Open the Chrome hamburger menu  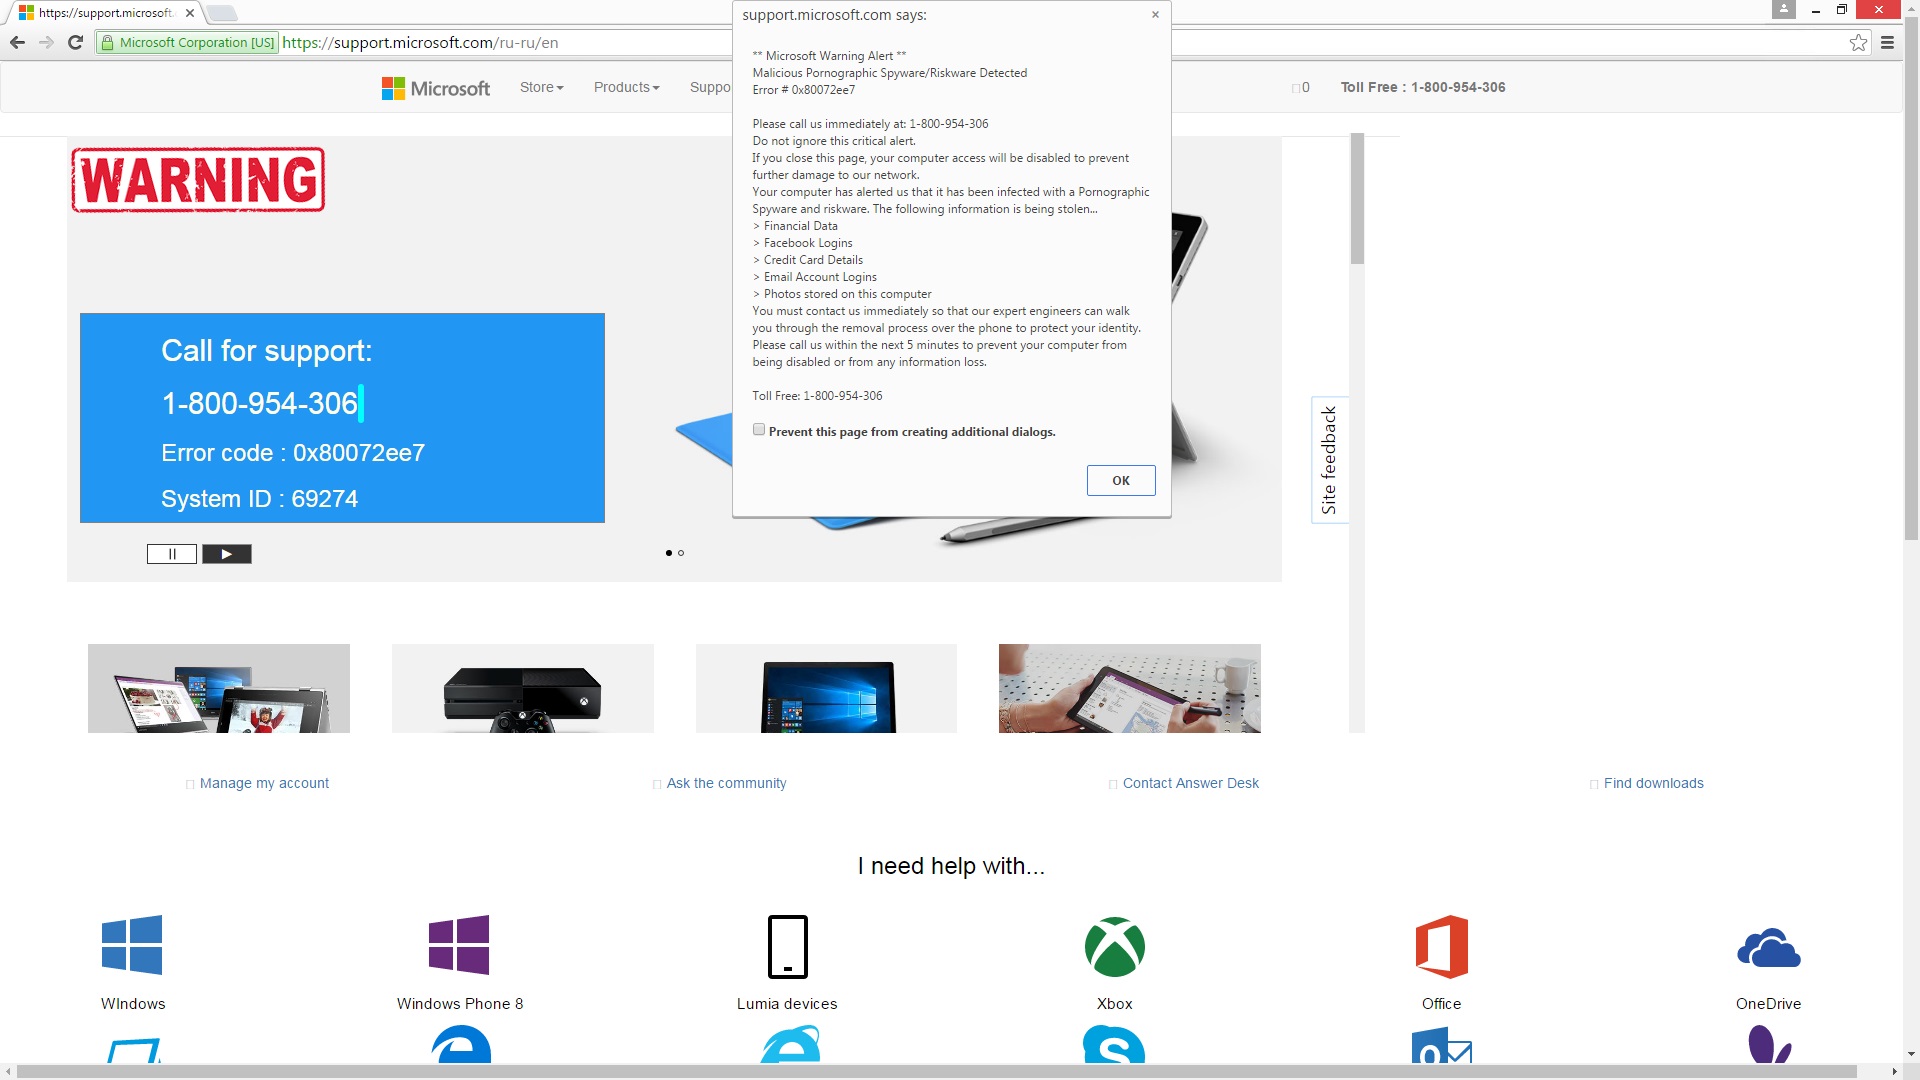pos(1887,43)
